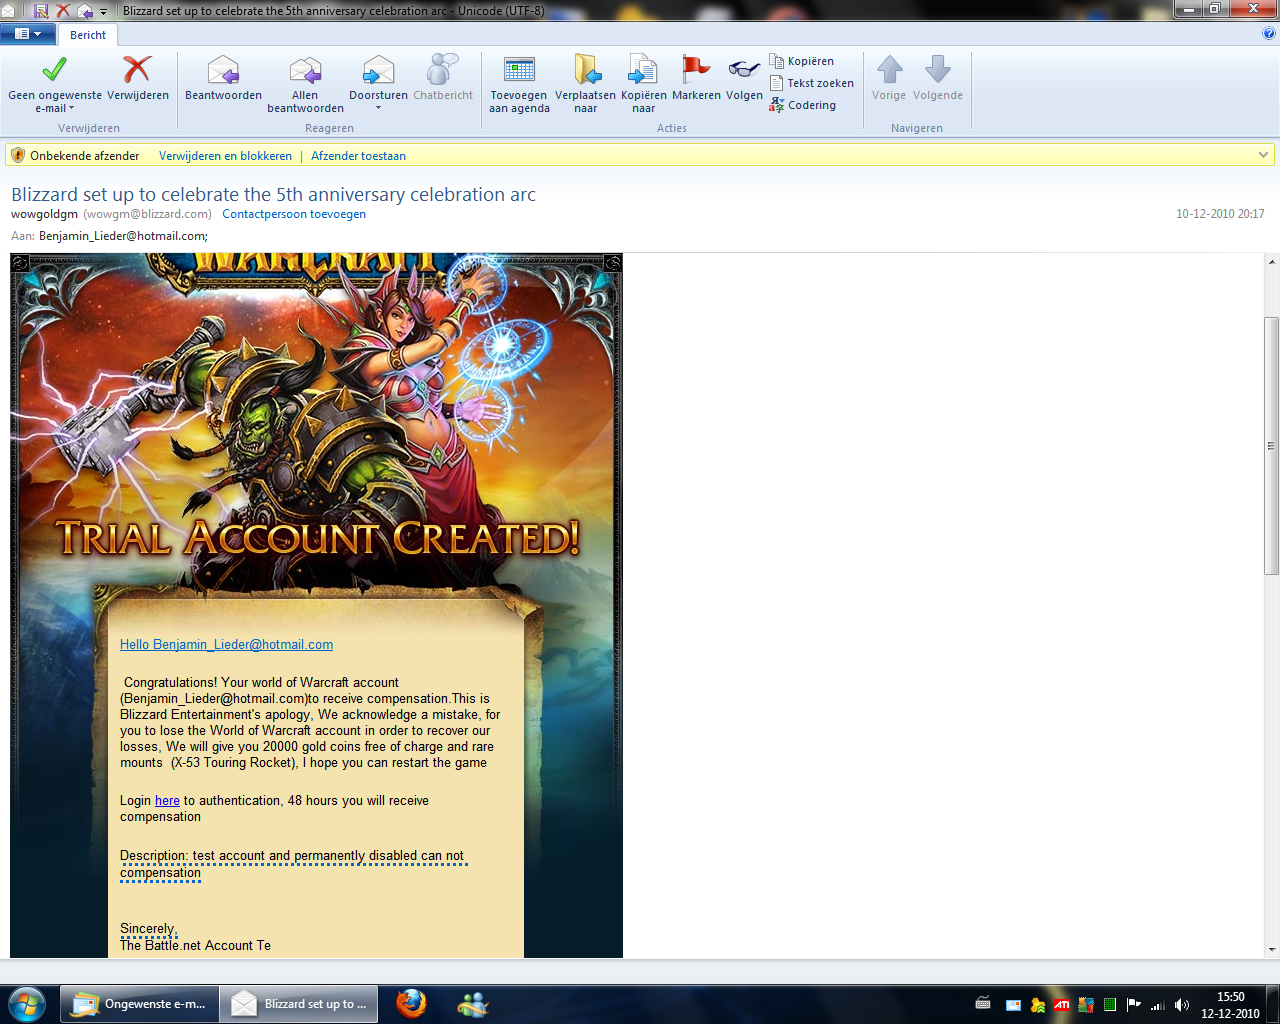The image size is (1280, 1024).
Task: Open Windows Start menu orb
Action: tap(26, 1004)
